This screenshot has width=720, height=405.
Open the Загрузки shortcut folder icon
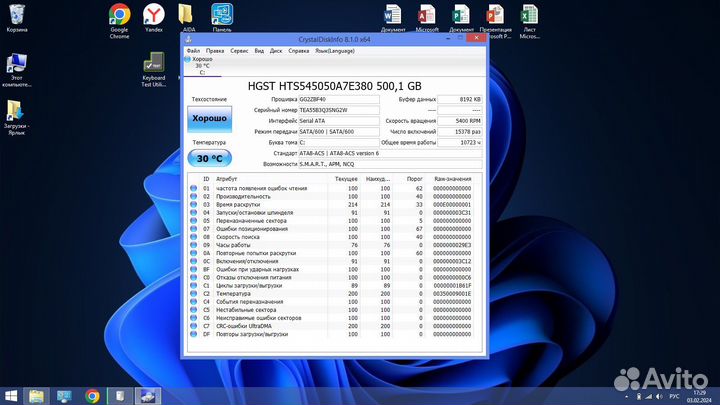(17, 118)
